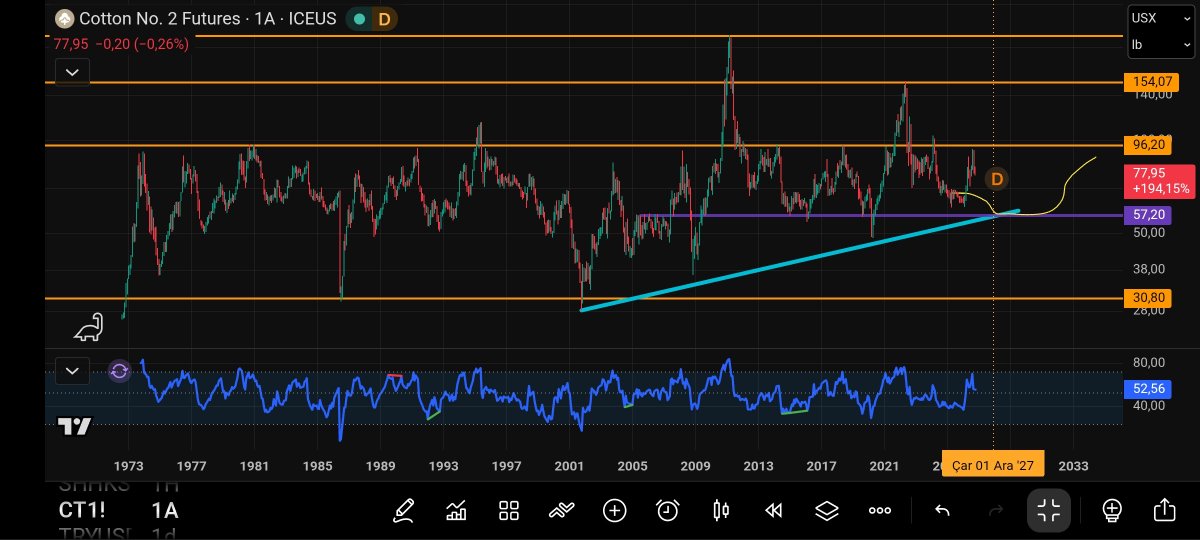Select the 1A timeframe button at bottom

[x=165, y=510]
